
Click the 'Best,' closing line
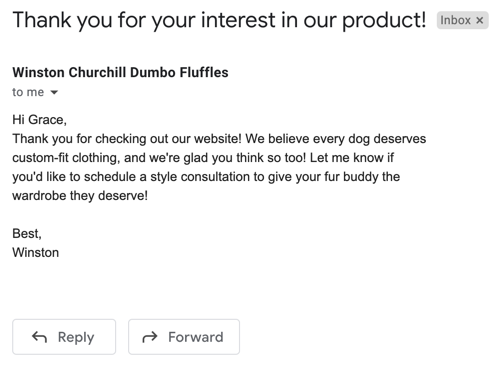click(x=27, y=234)
